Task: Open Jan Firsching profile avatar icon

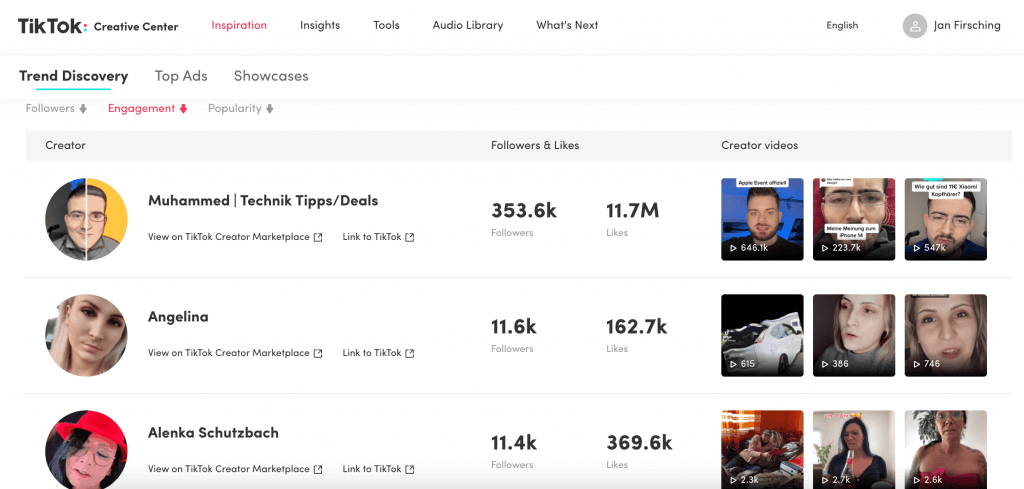Action: pos(915,26)
